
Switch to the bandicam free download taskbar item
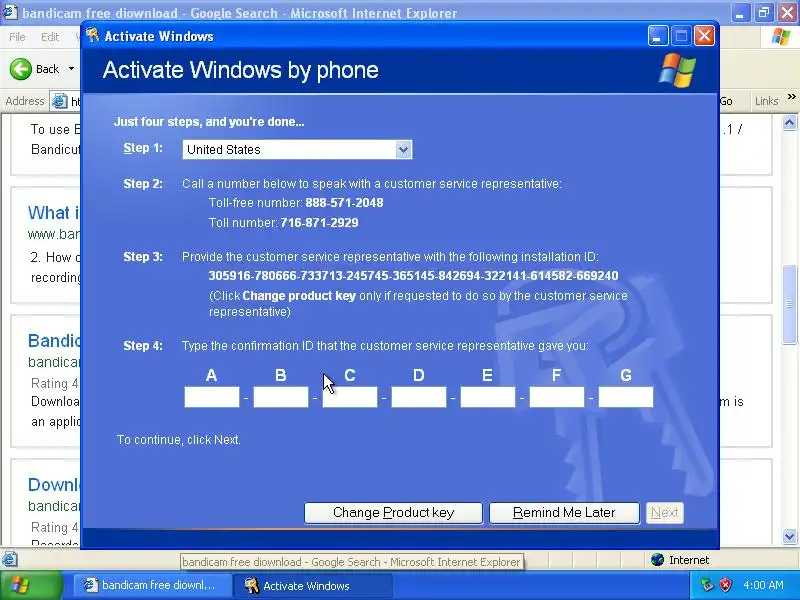click(152, 585)
